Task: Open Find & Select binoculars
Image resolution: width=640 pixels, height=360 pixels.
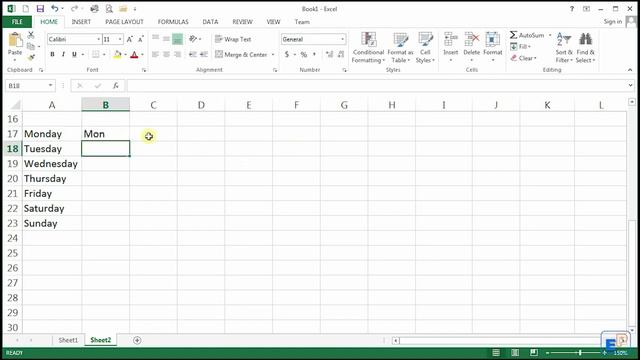Action: [x=585, y=47]
